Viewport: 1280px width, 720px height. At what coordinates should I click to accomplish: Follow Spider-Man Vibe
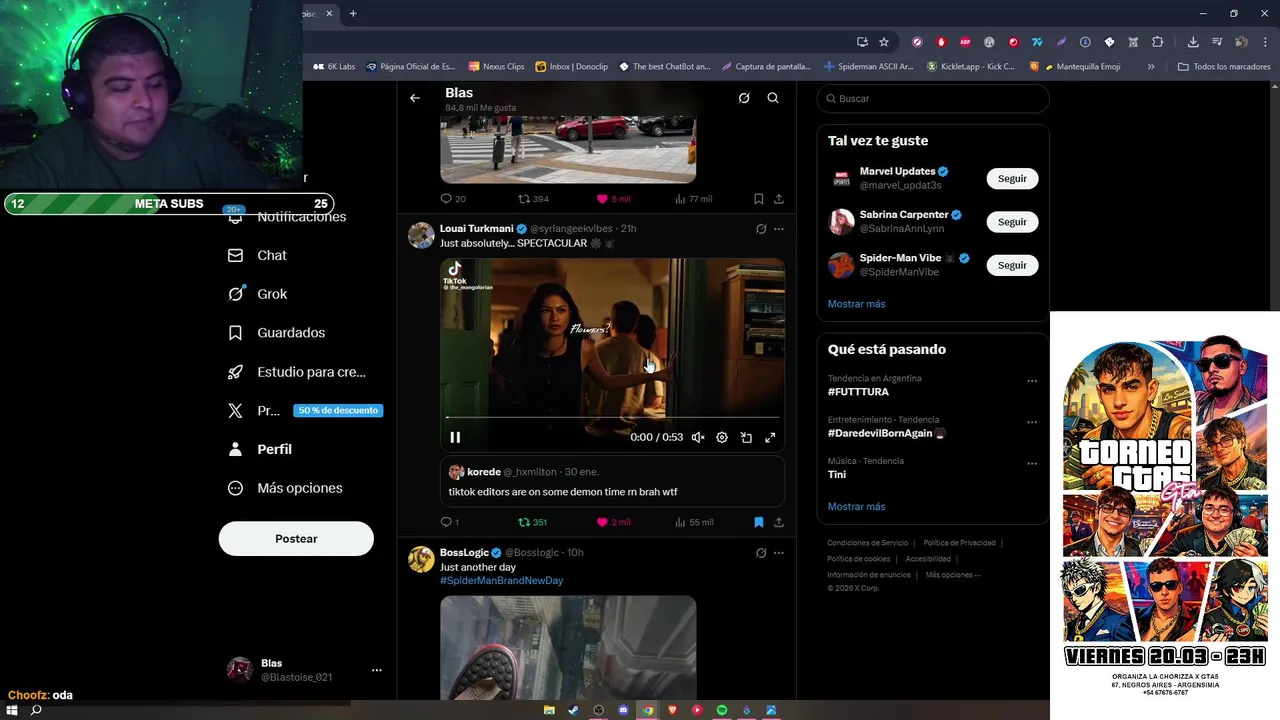tap(1012, 265)
